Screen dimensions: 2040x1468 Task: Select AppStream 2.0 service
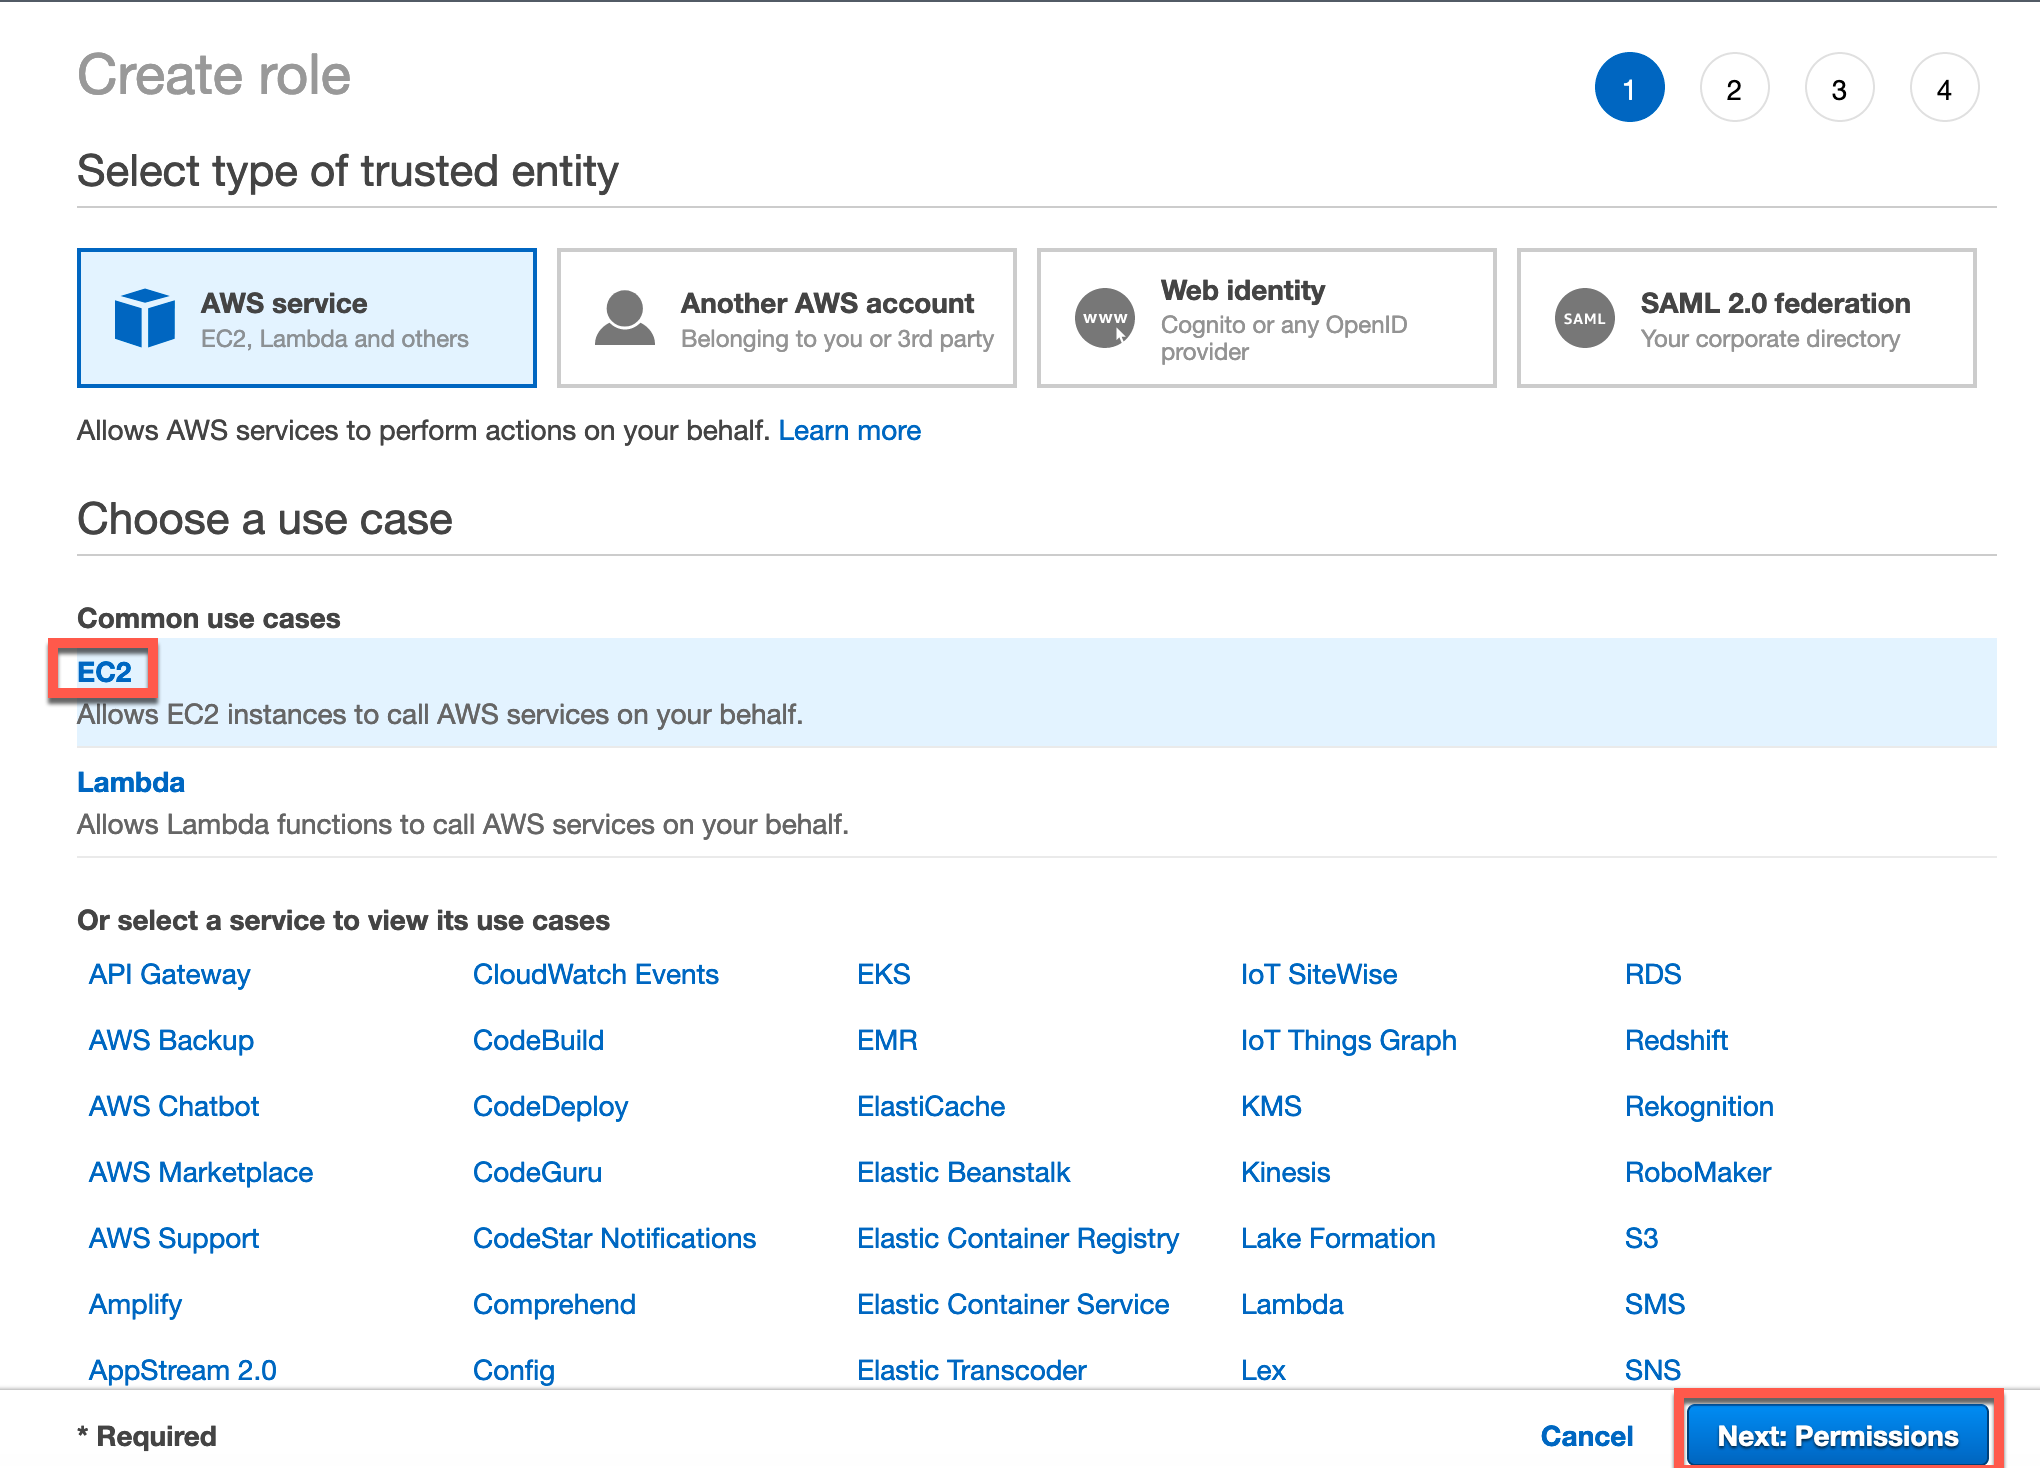[183, 1370]
